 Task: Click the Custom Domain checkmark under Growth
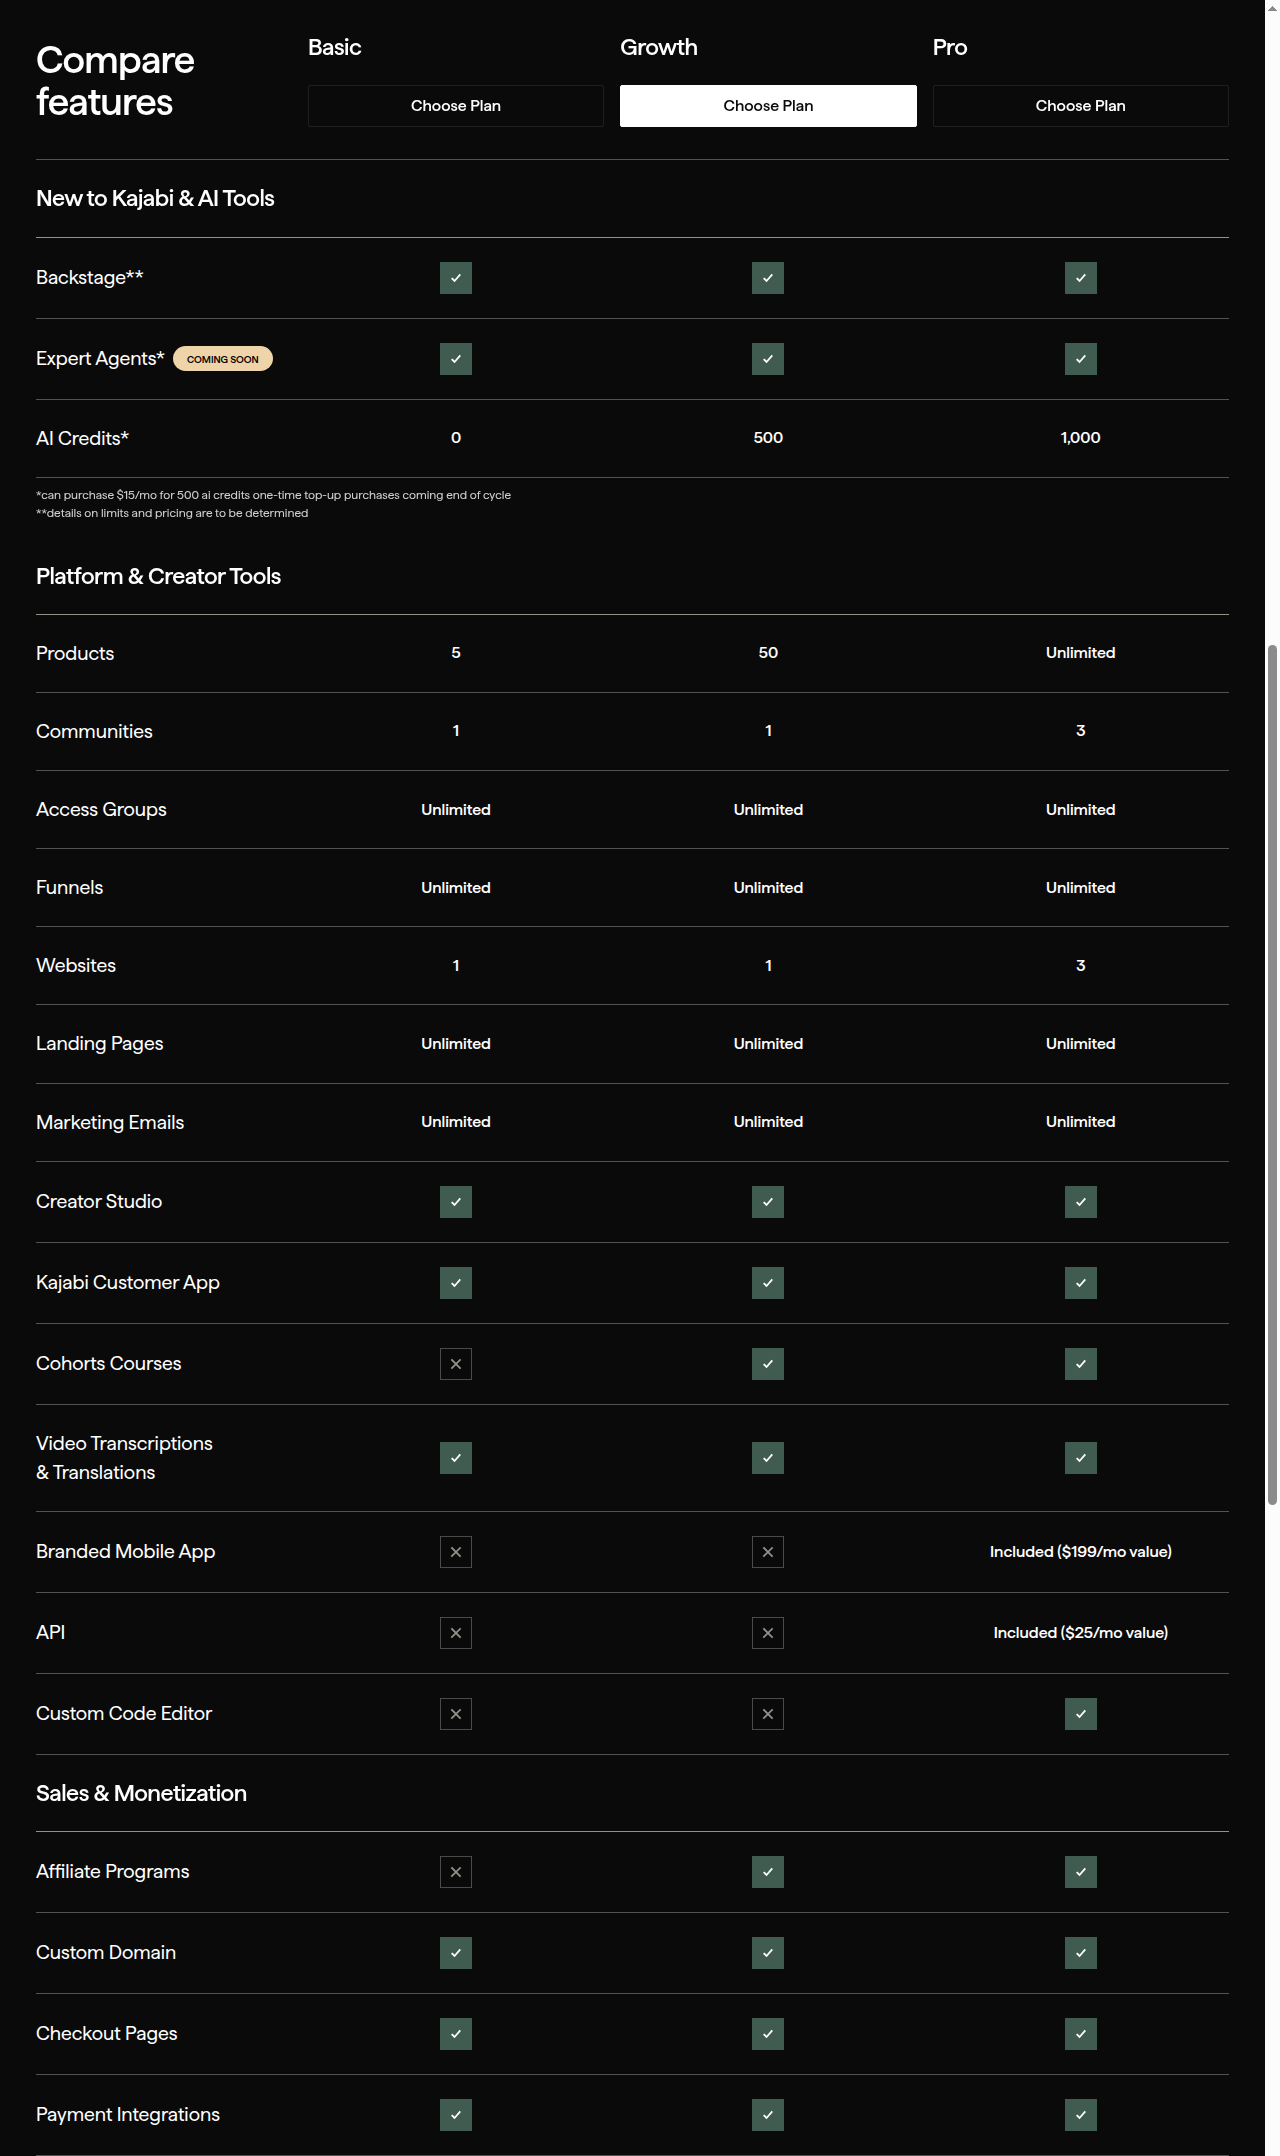pos(768,1953)
